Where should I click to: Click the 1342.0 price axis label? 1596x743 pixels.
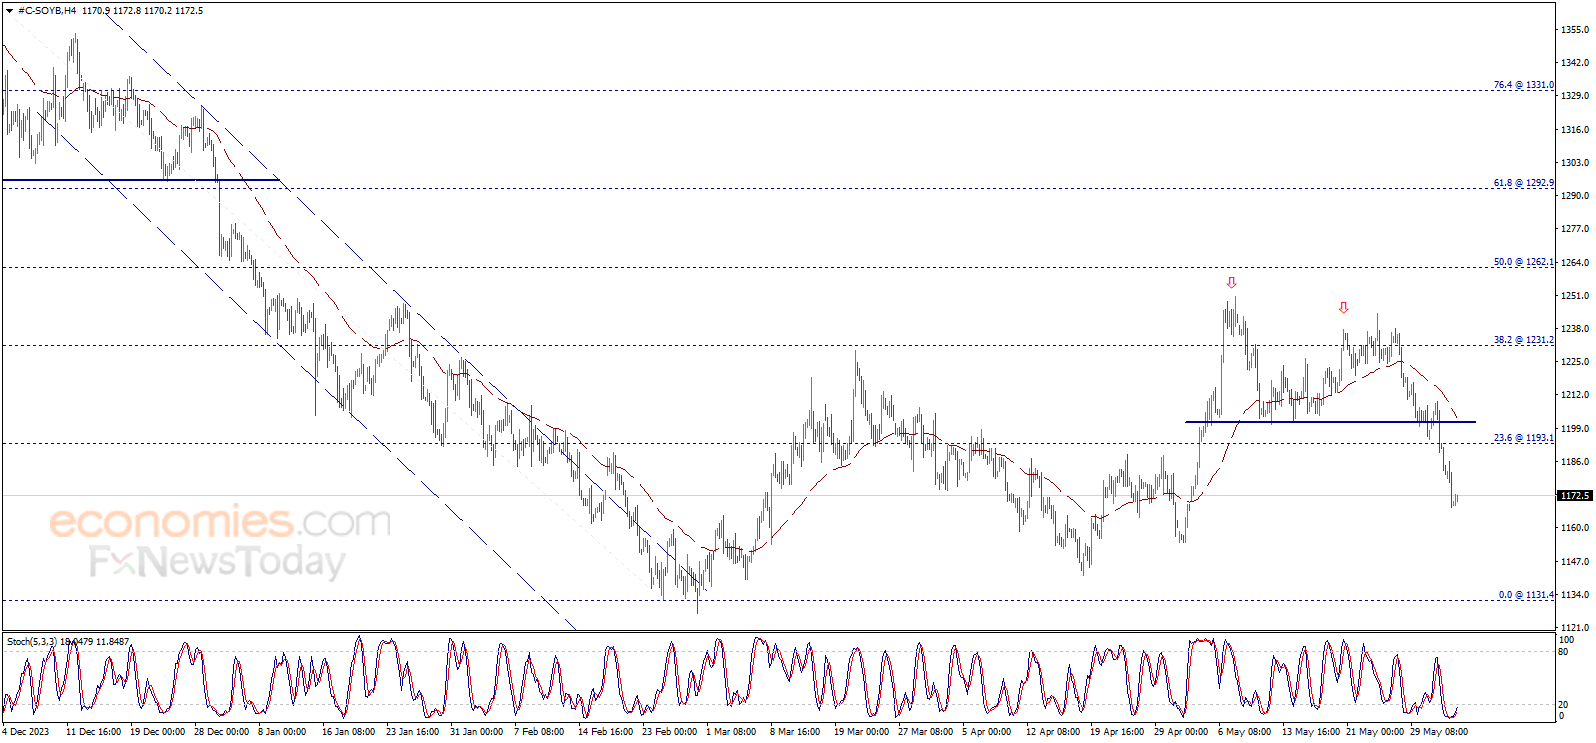pos(1575,63)
